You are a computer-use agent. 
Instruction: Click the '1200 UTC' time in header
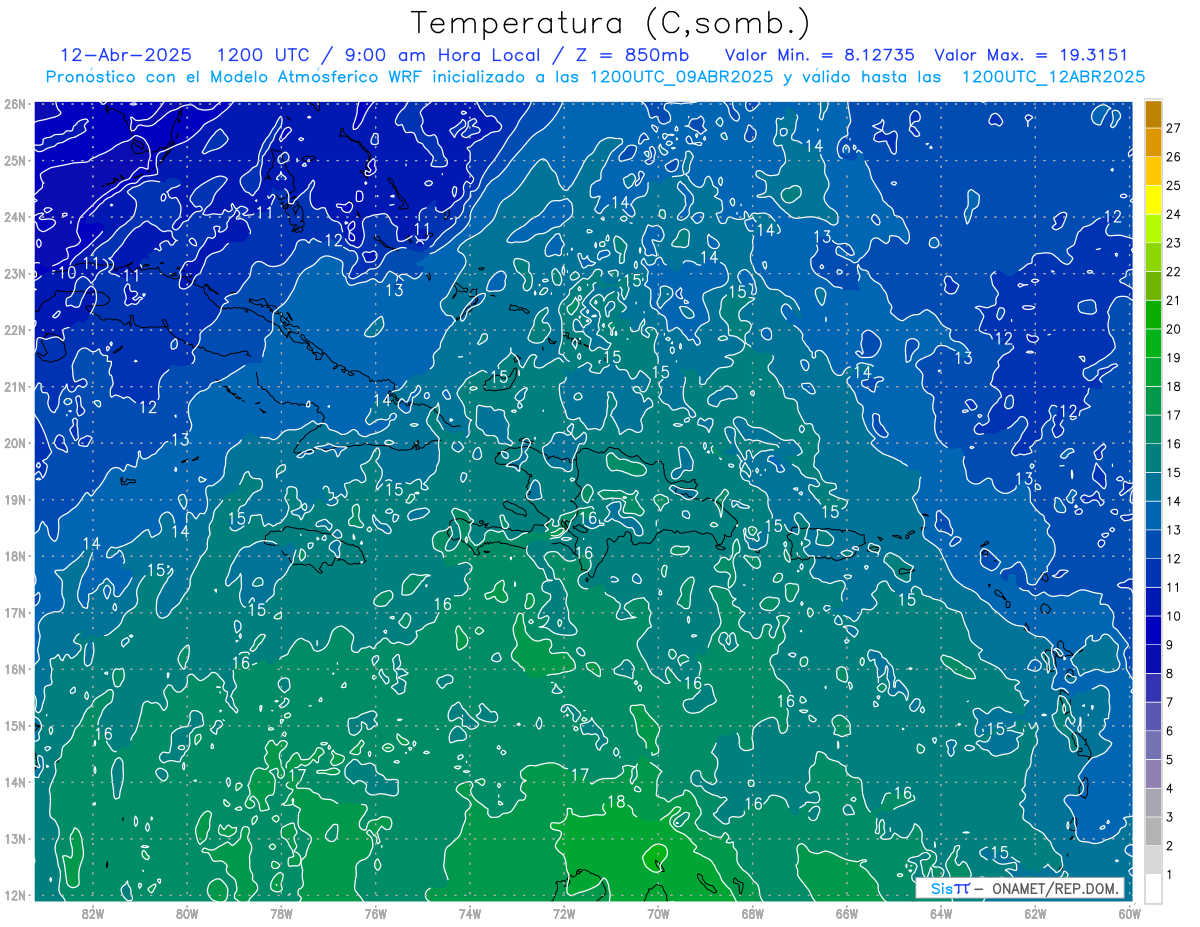tap(264, 55)
